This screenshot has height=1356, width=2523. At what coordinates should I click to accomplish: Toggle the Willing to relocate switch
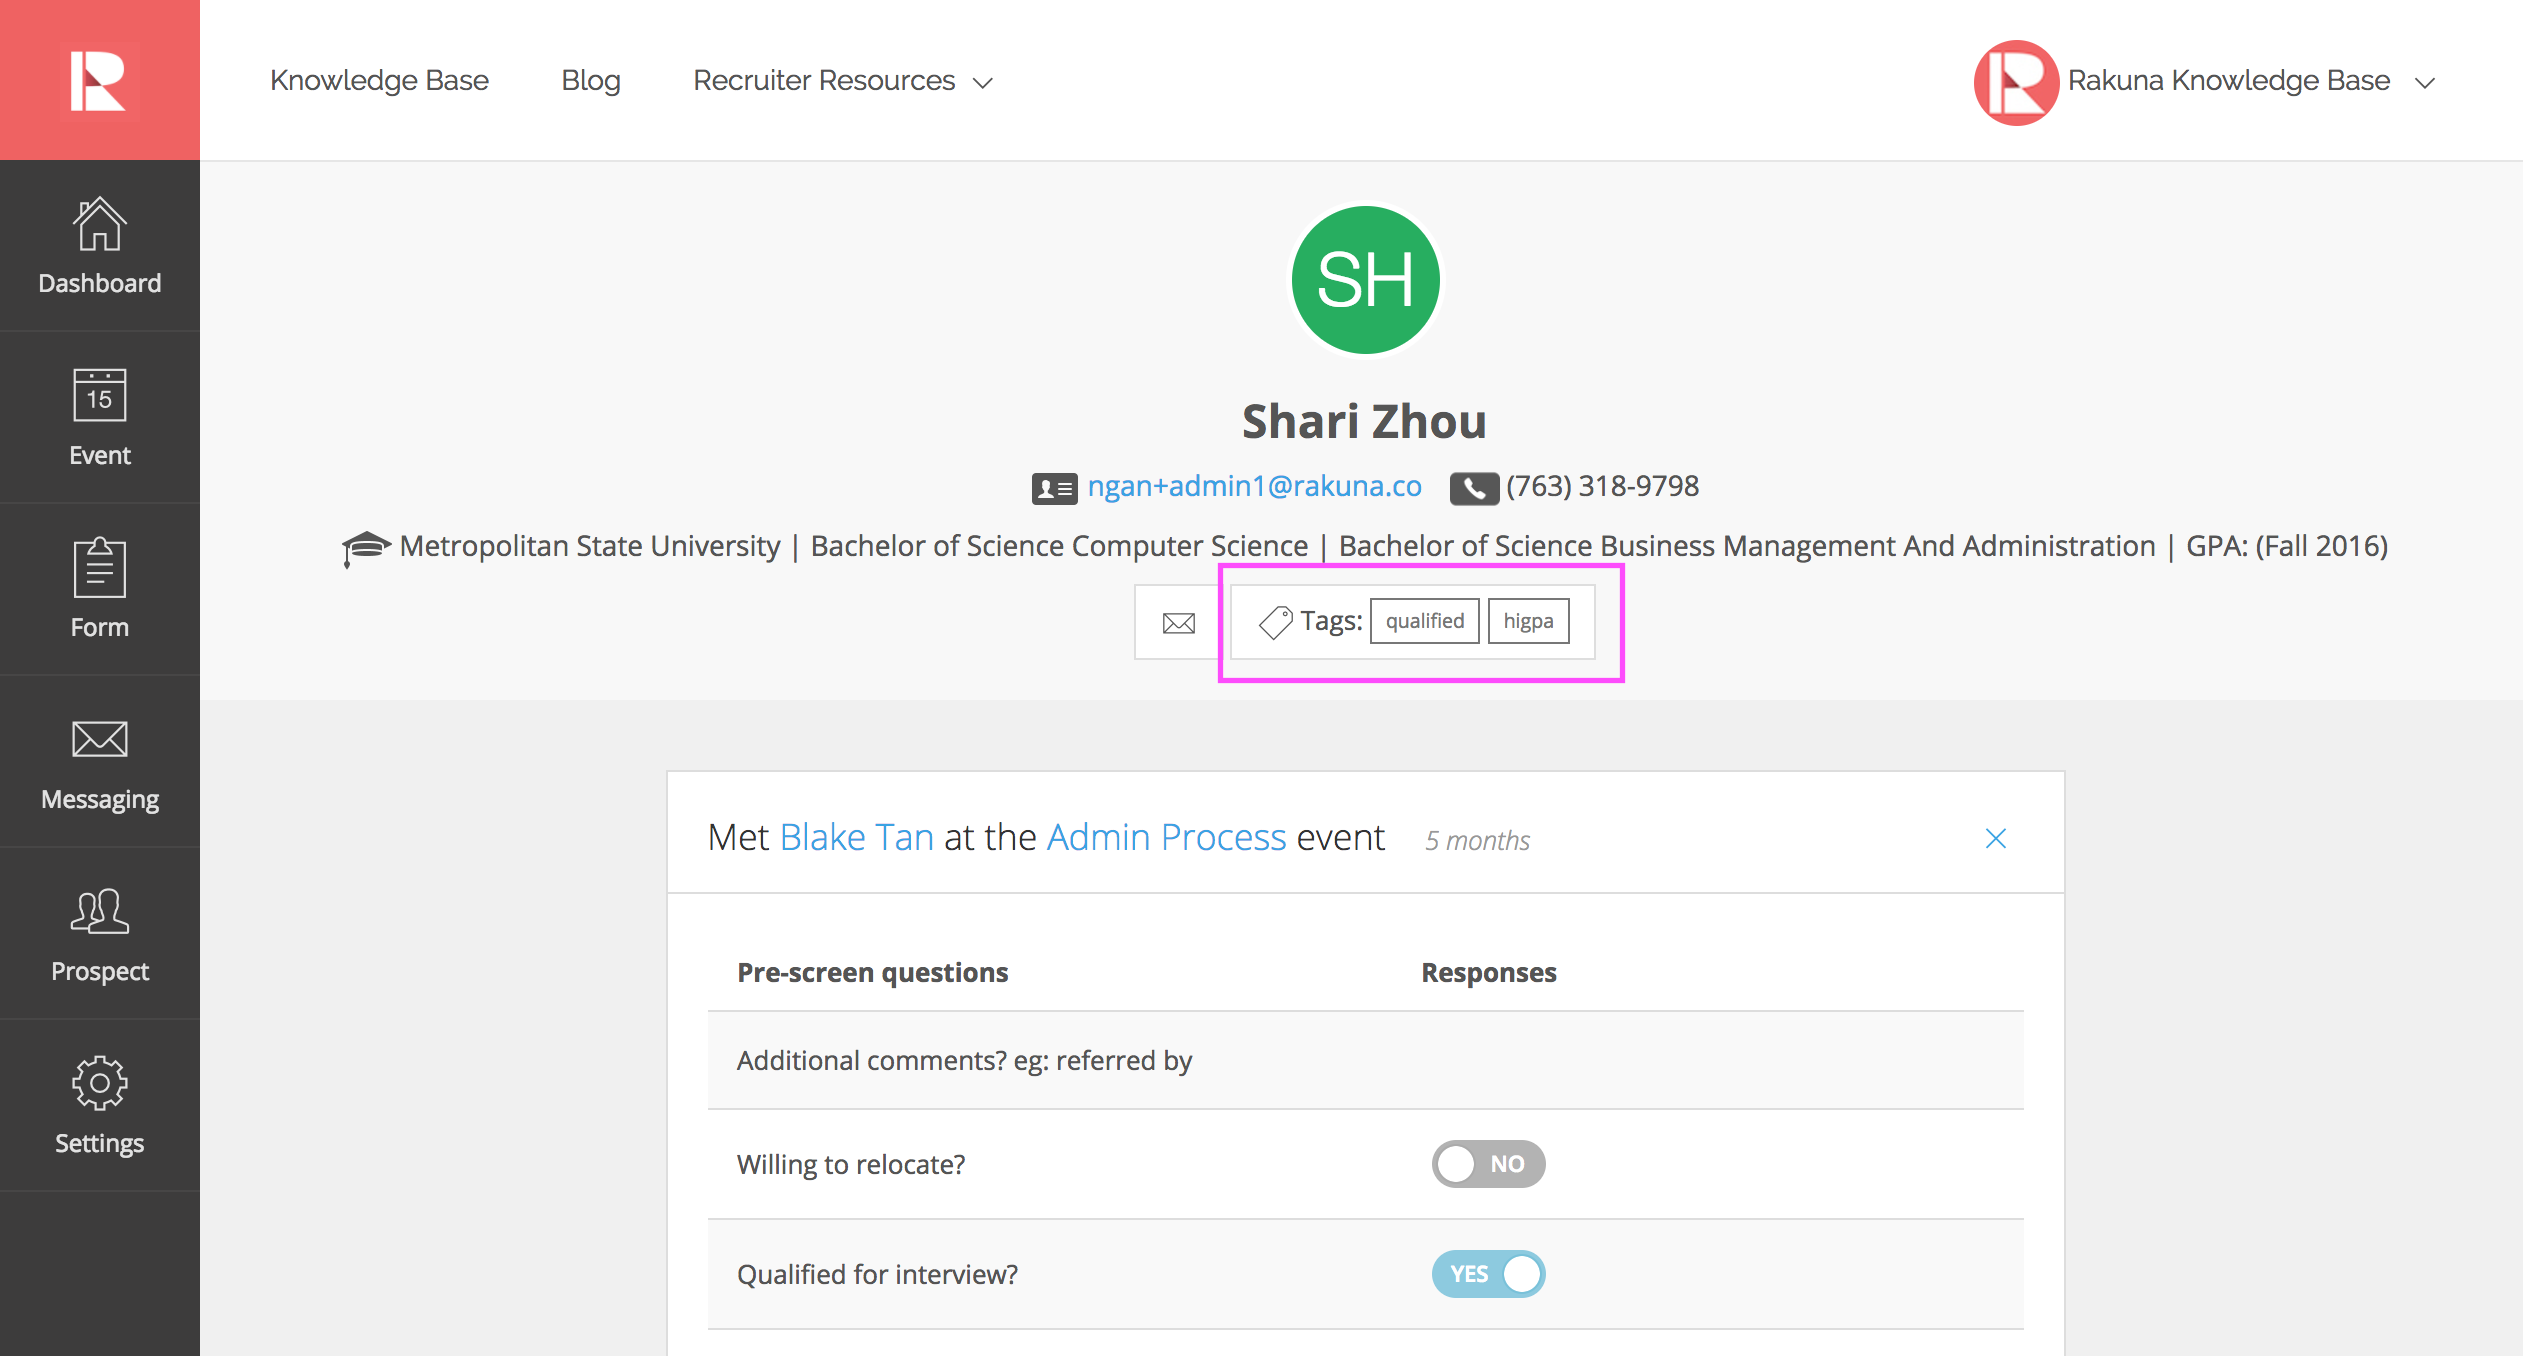click(1488, 1164)
